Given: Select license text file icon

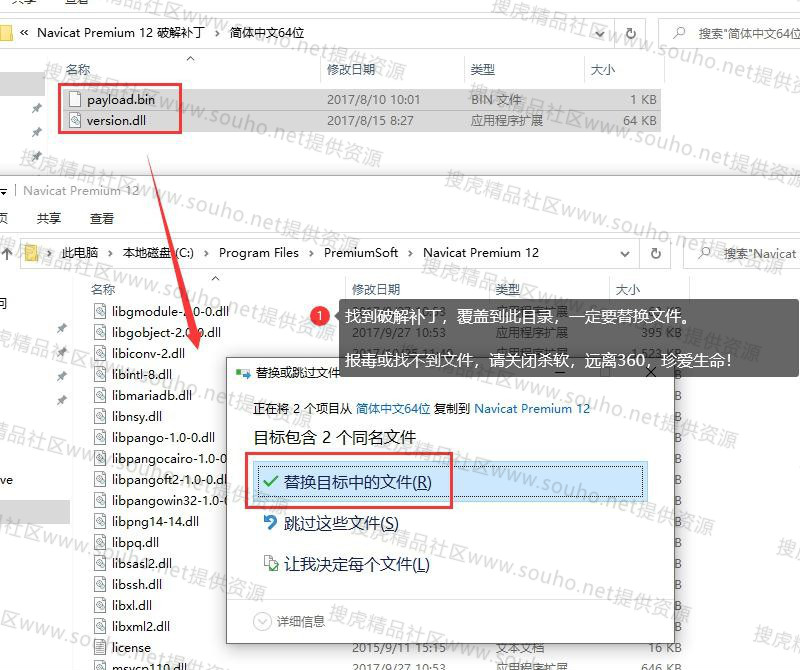Looking at the screenshot, I should coord(101,647).
